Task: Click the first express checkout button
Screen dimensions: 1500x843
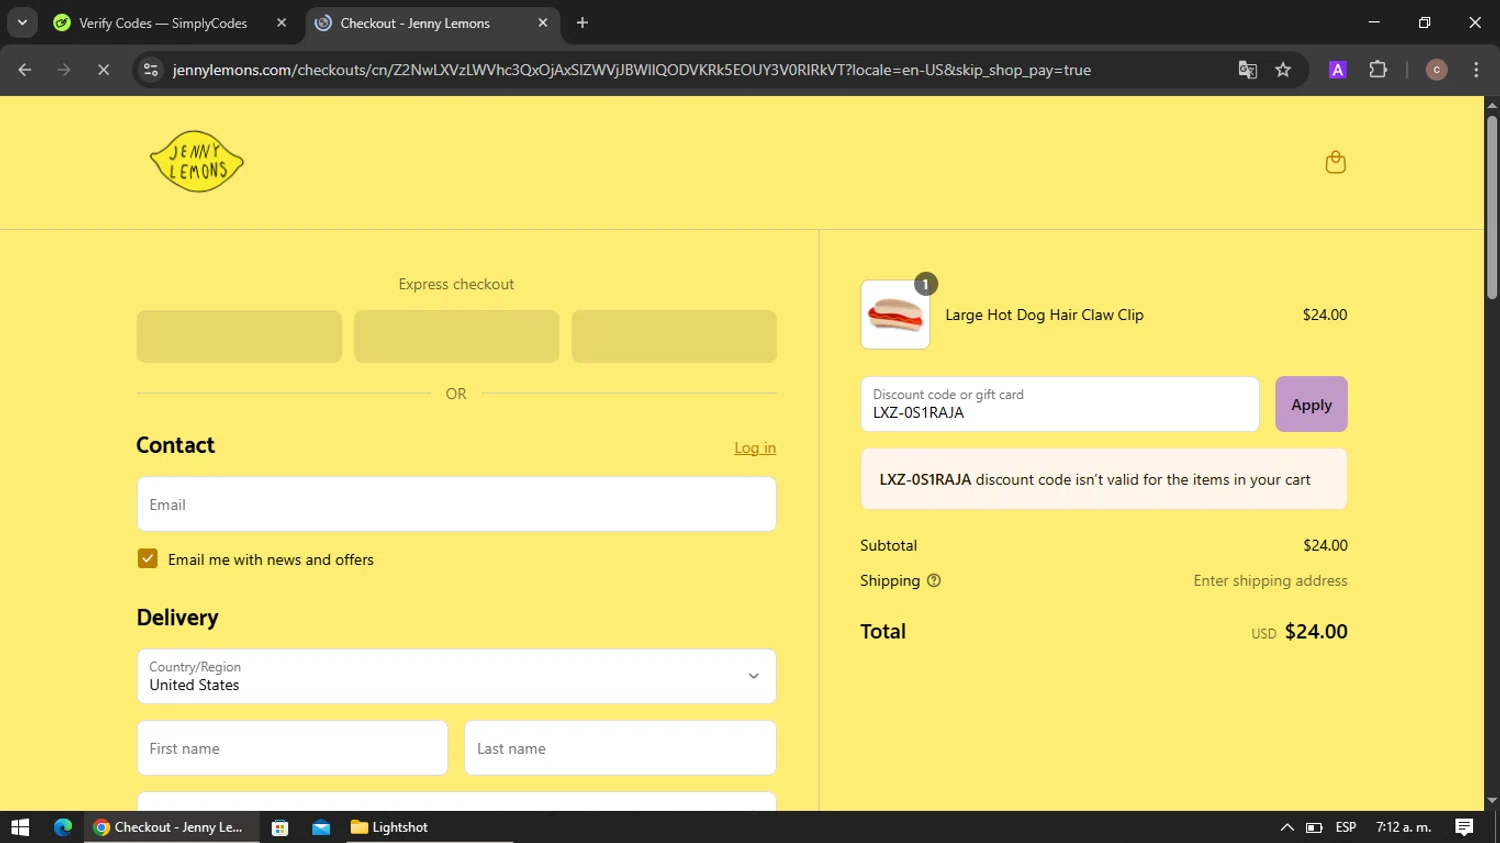Action: click(239, 336)
